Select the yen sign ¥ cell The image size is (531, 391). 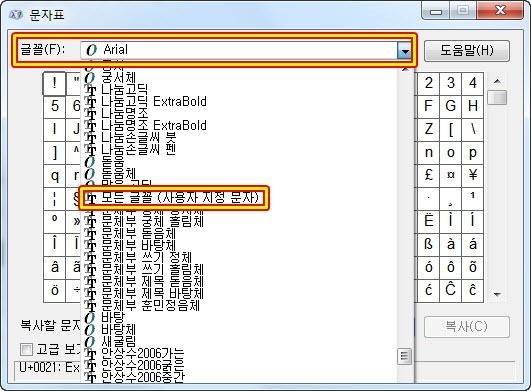click(472, 176)
